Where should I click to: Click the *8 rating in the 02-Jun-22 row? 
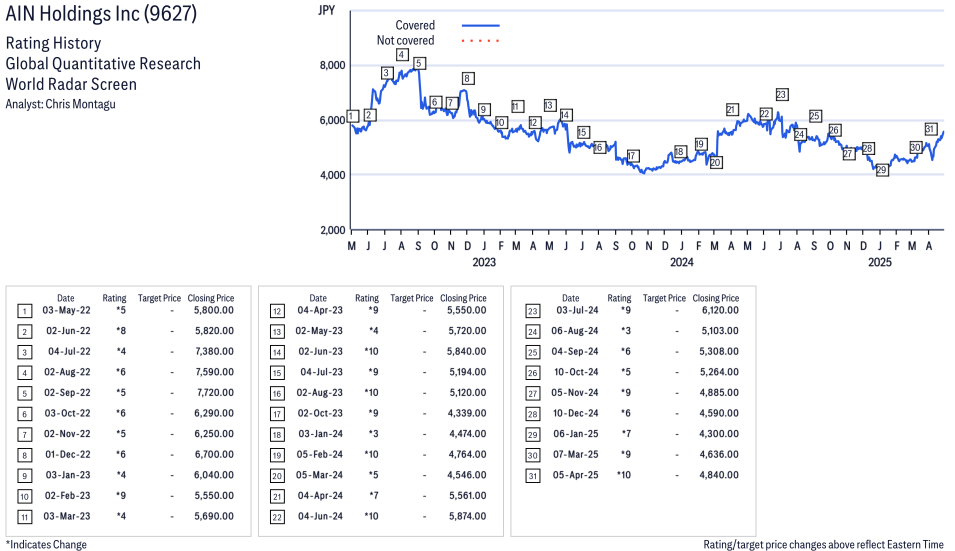pyautogui.click(x=121, y=331)
